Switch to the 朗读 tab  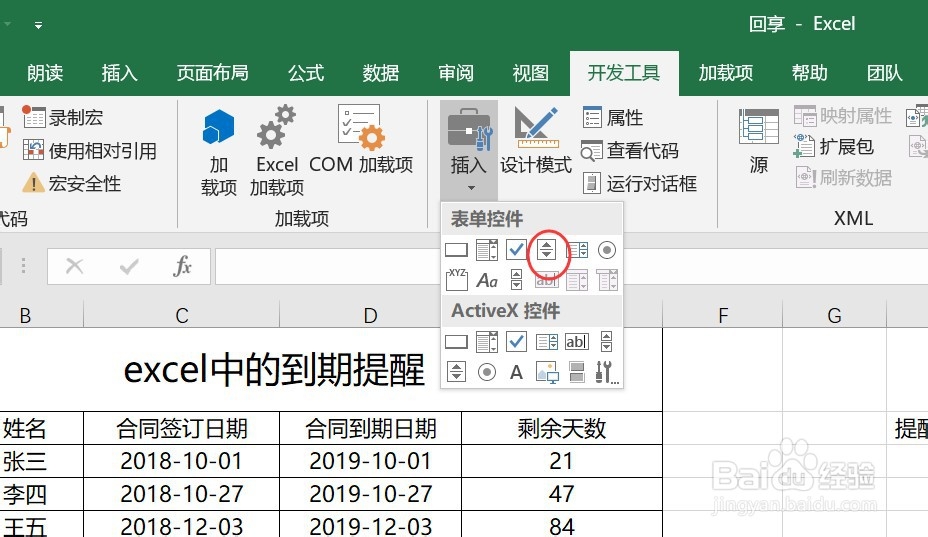45,73
